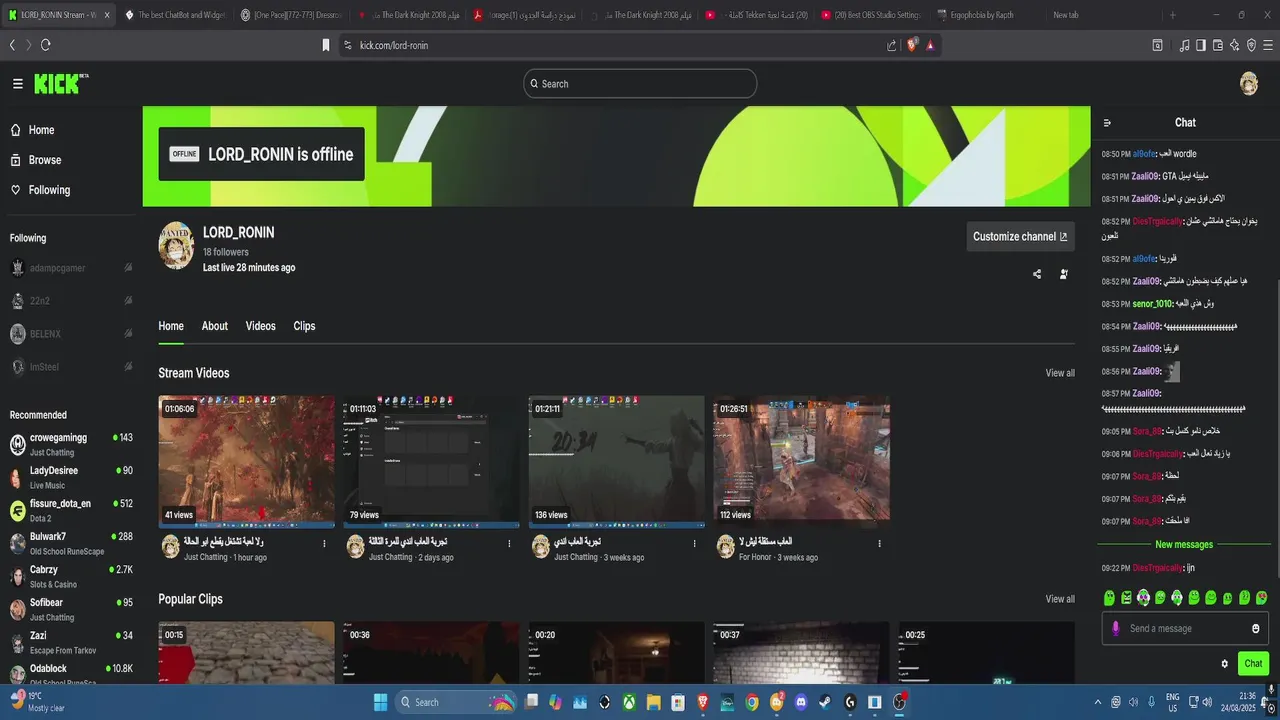This screenshot has height=720, width=1280.
Task: Switch to Ergophobia by Rapth browser tab
Action: pyautogui.click(x=980, y=15)
